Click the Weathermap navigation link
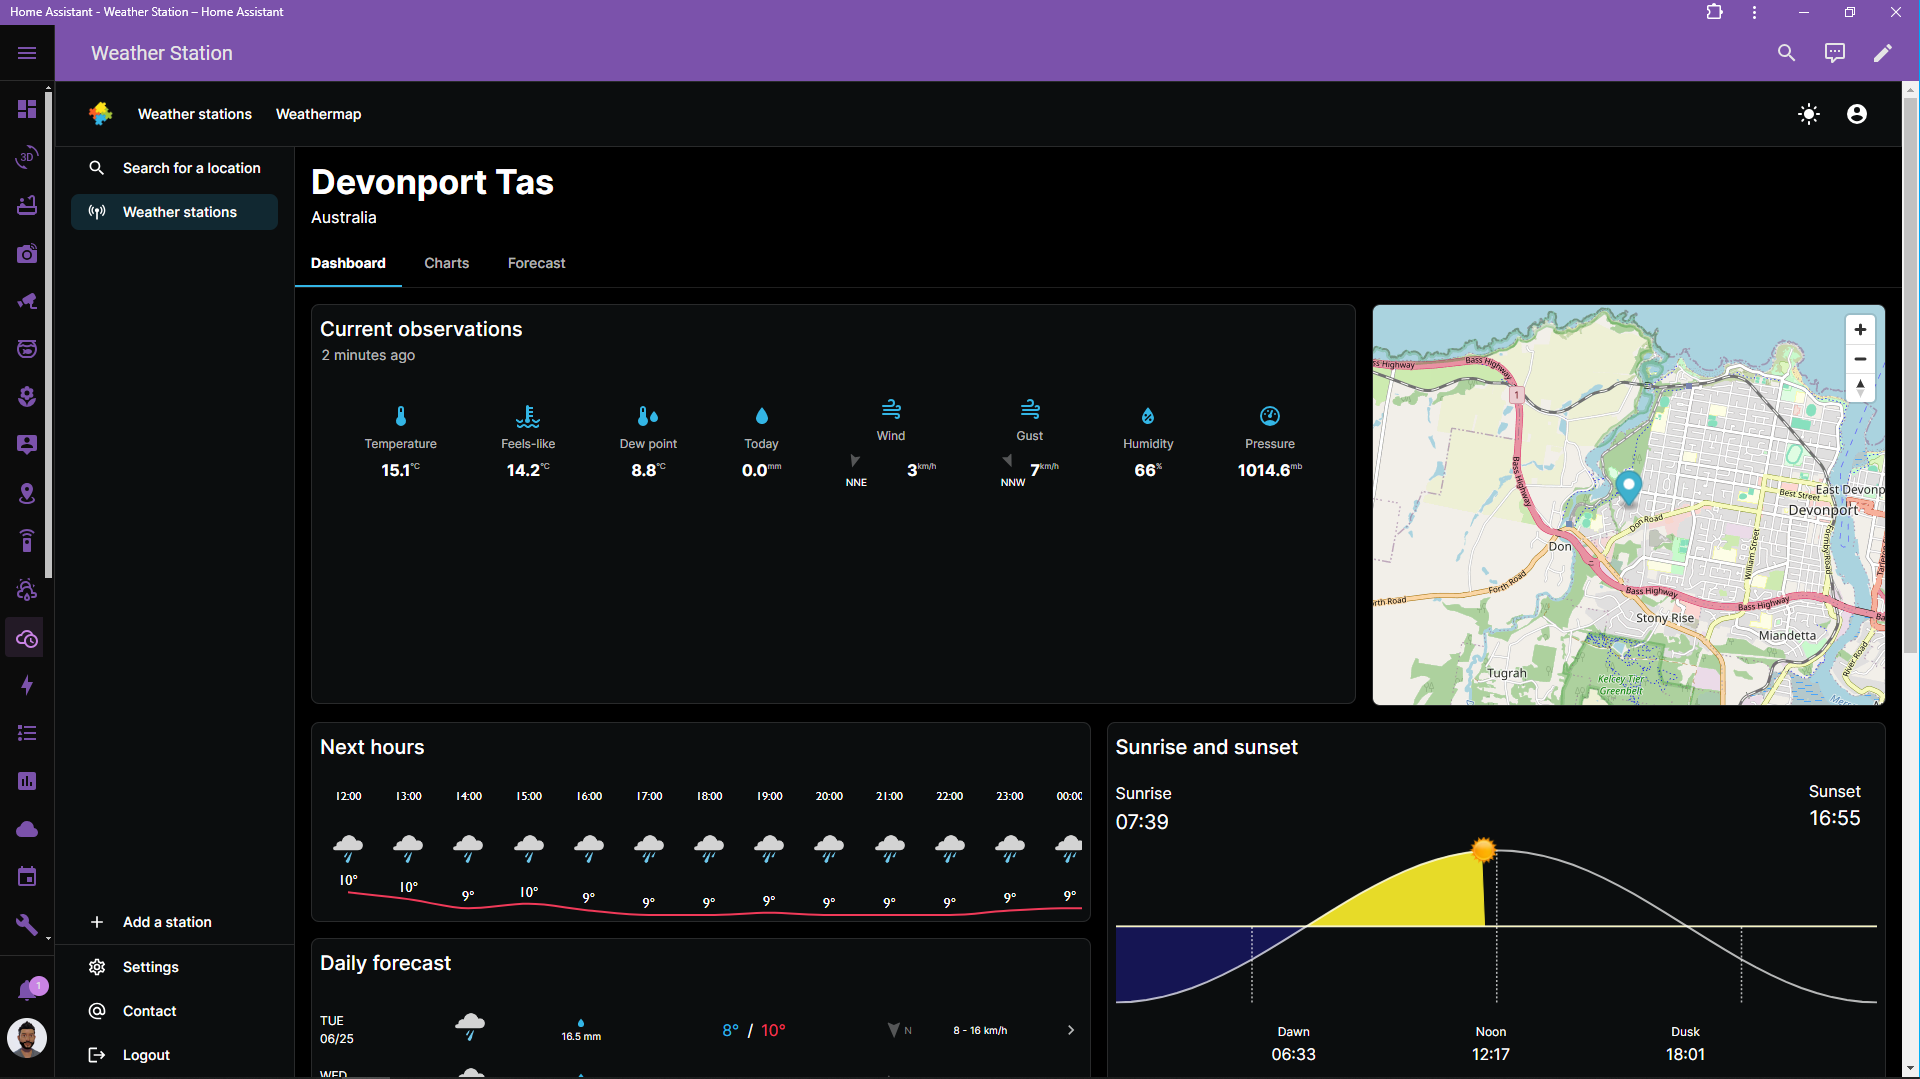 (x=318, y=113)
